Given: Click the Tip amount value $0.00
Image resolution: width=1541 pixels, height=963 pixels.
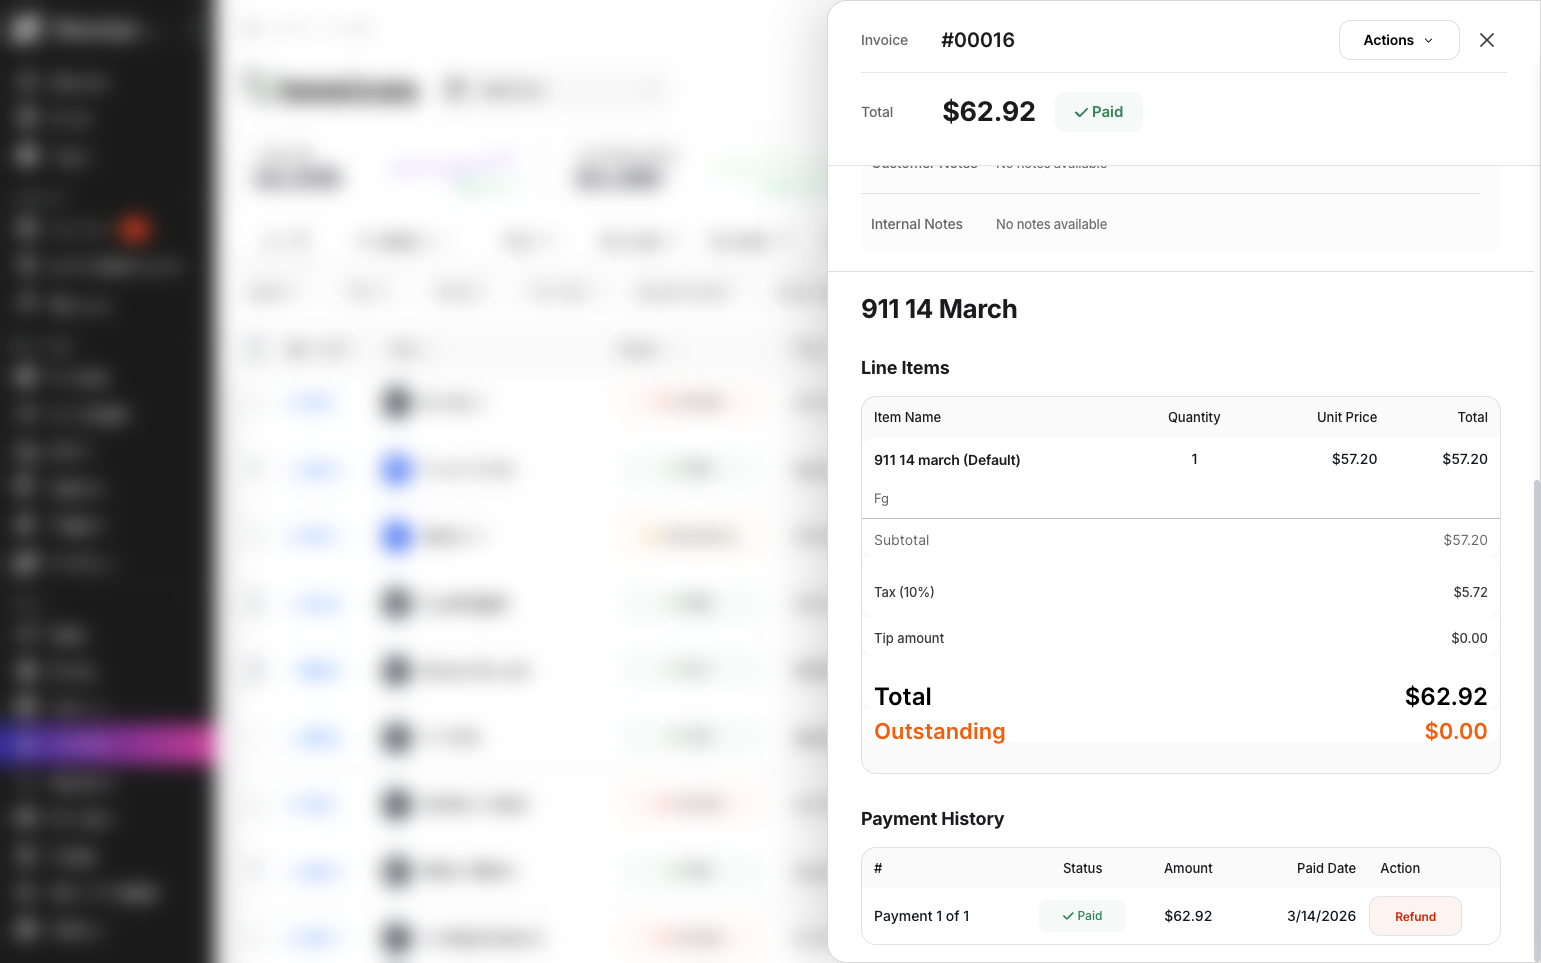Looking at the screenshot, I should [1469, 638].
